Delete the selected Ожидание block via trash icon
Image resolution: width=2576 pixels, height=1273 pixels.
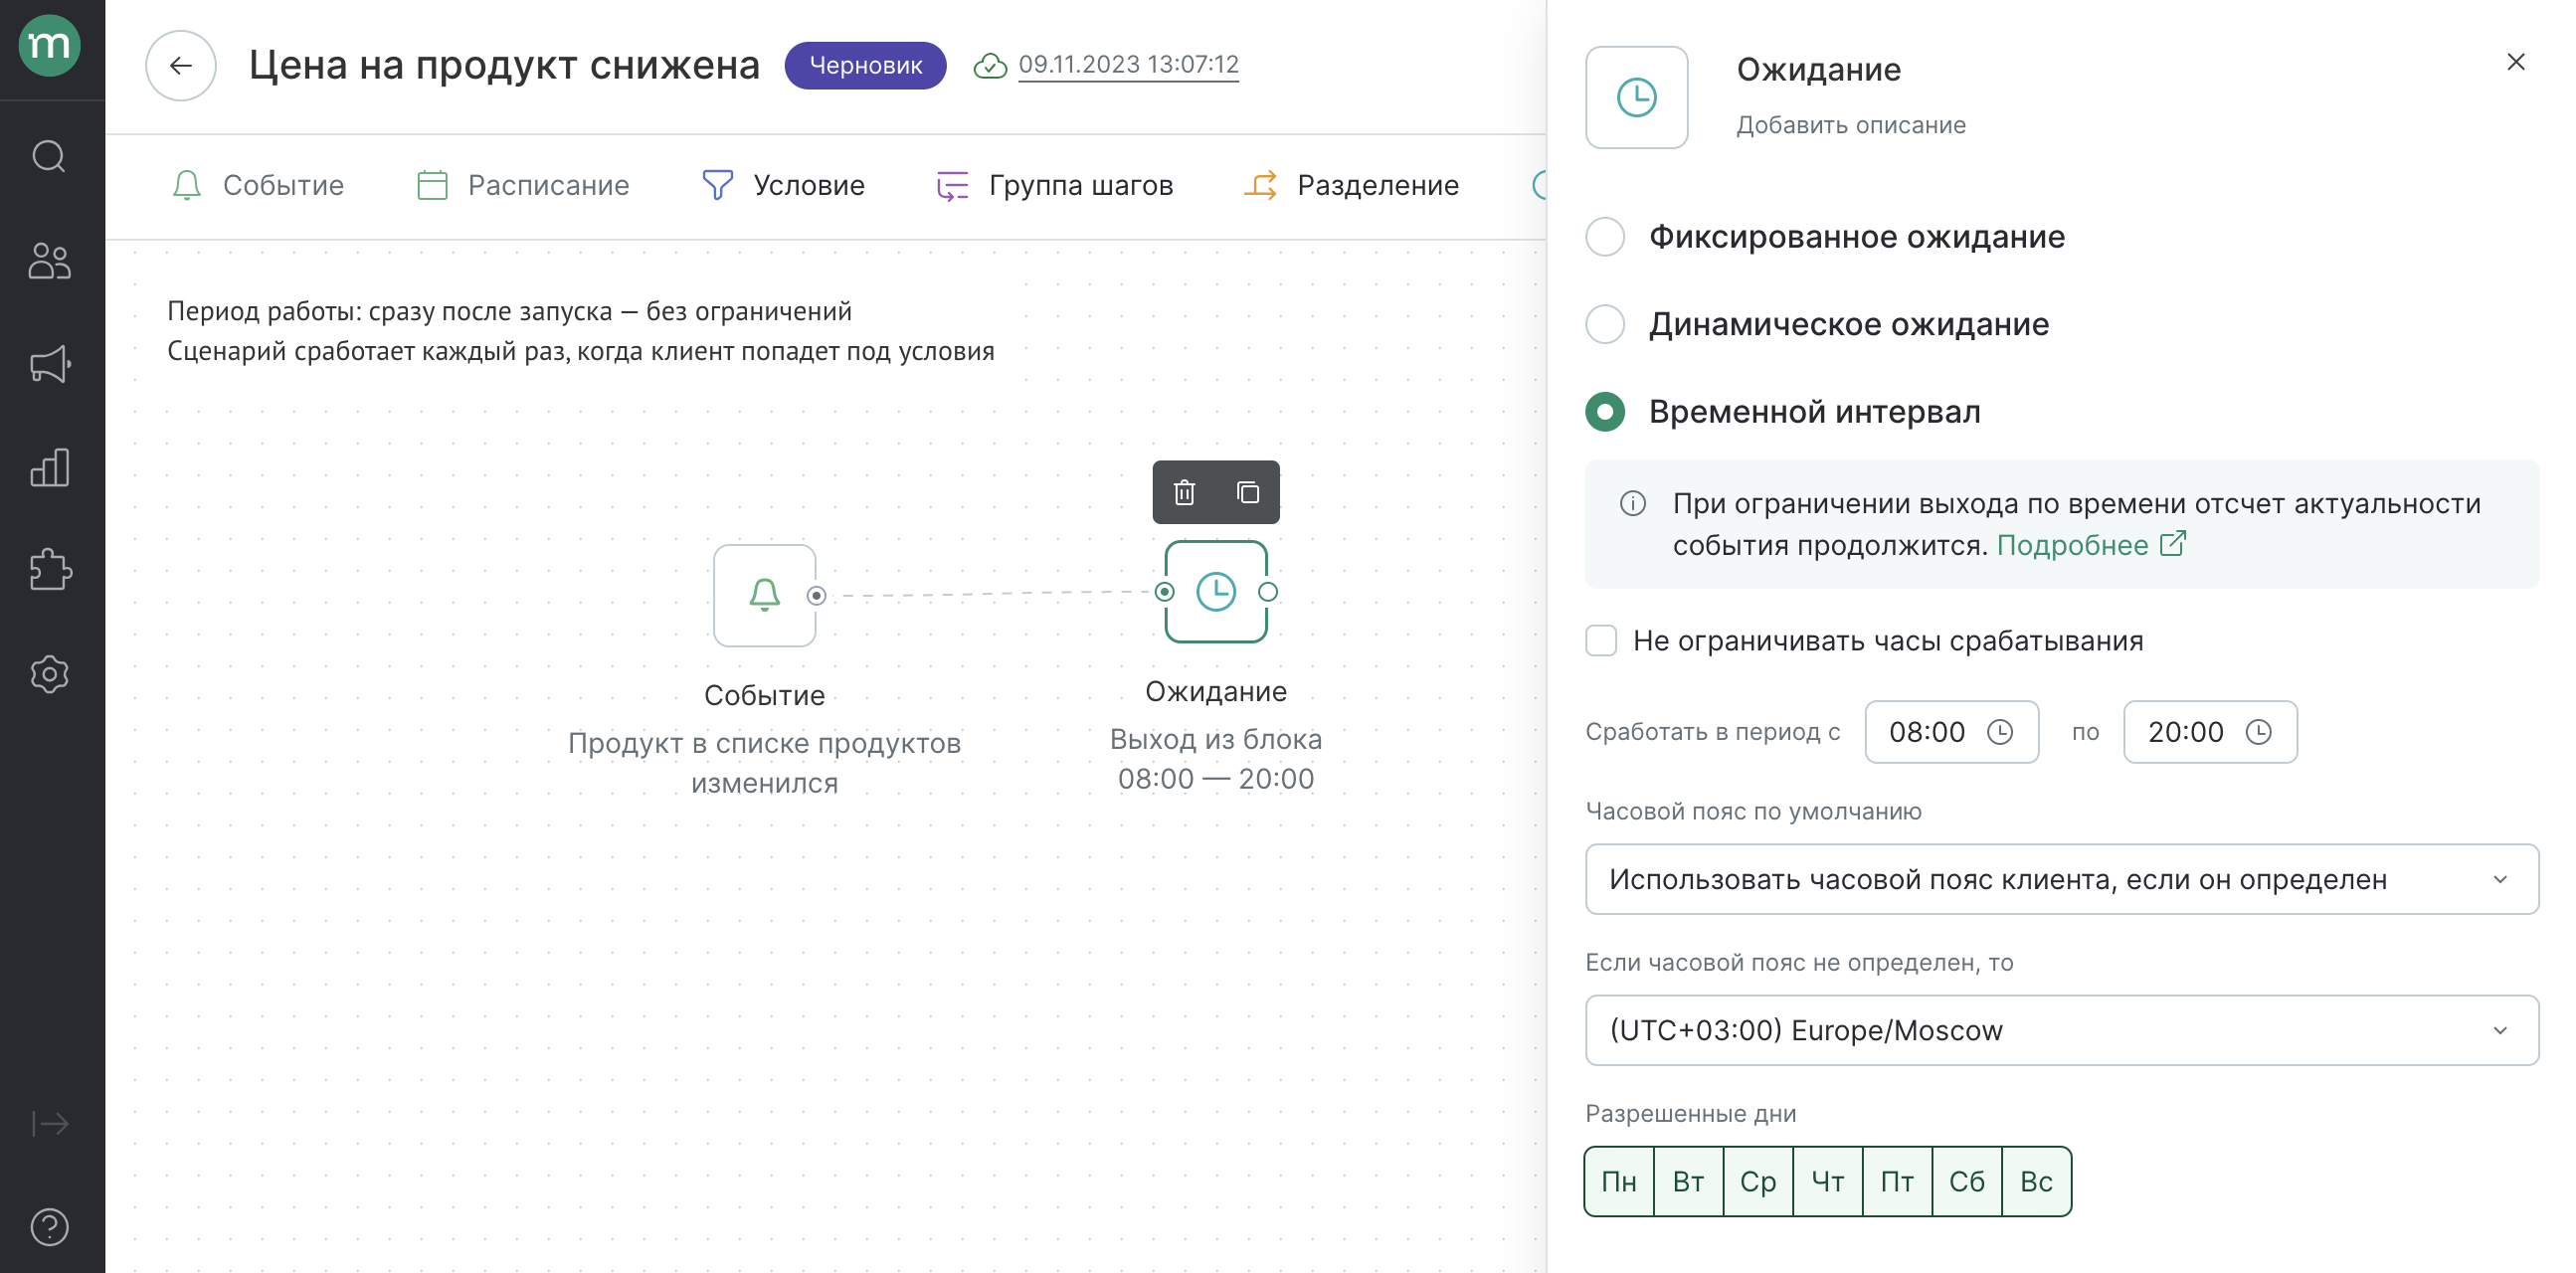(1184, 492)
